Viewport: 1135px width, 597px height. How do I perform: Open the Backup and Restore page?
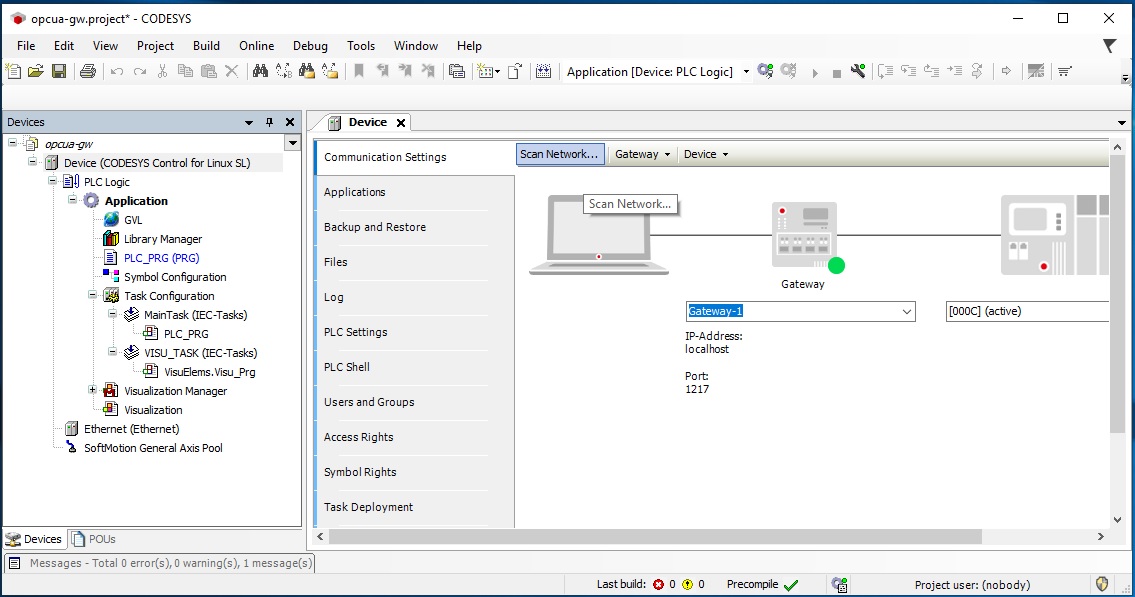coord(375,227)
